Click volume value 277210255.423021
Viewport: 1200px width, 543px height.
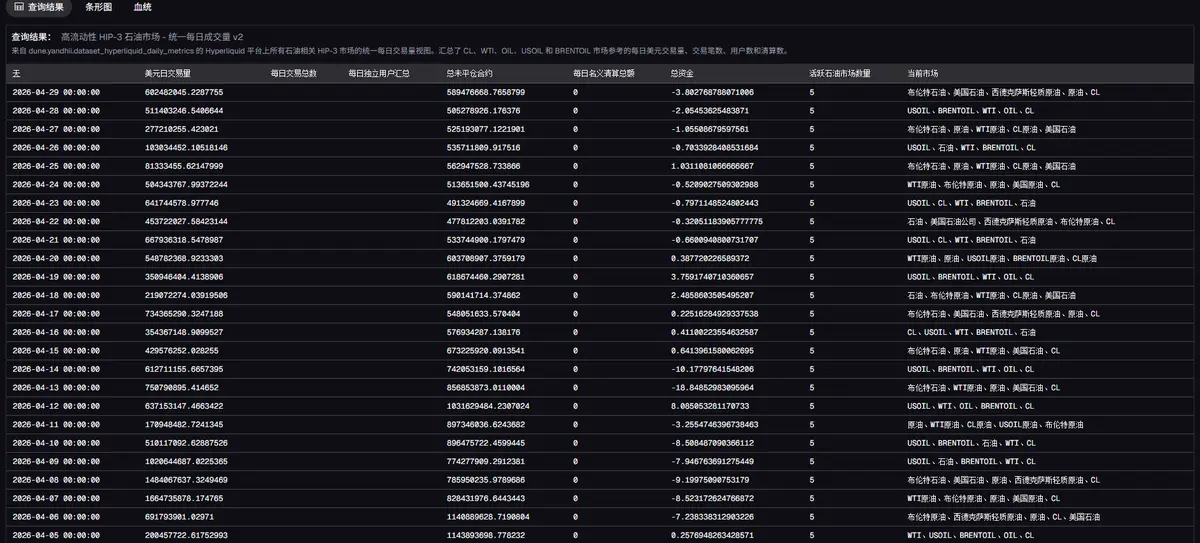[x=181, y=129]
